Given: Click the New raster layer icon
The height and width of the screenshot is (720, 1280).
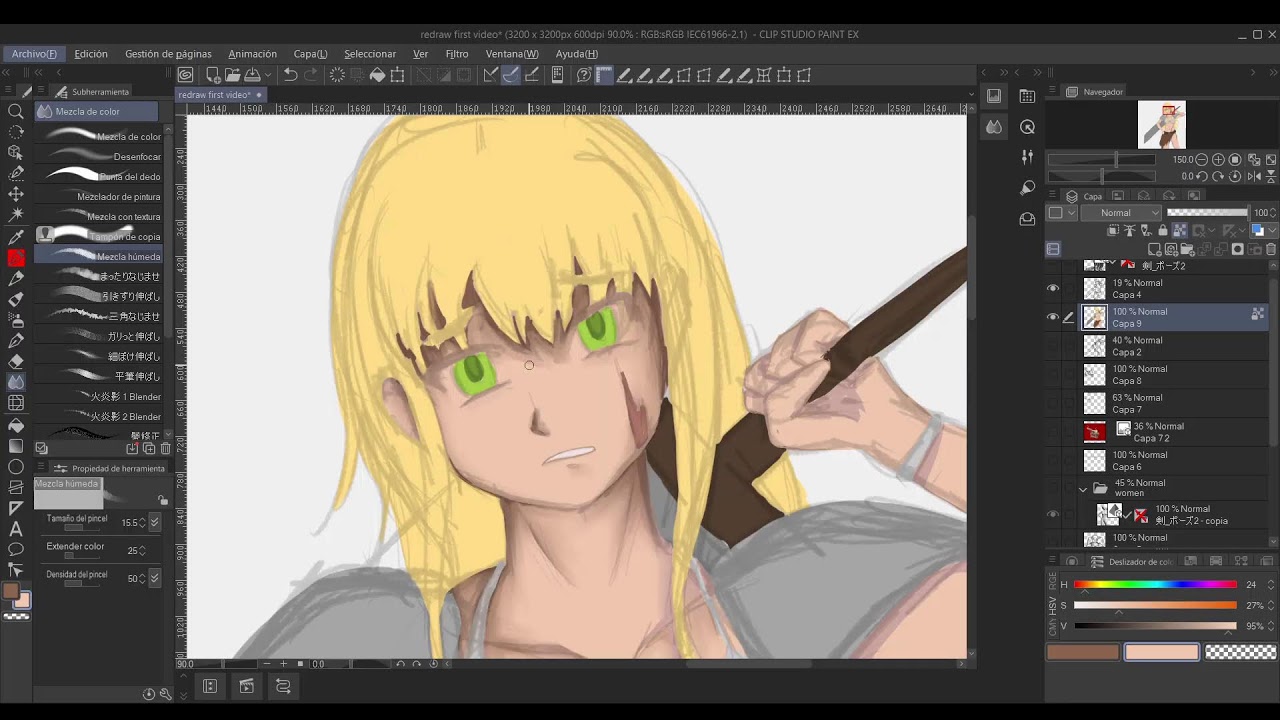Looking at the screenshot, I should (x=1154, y=249).
